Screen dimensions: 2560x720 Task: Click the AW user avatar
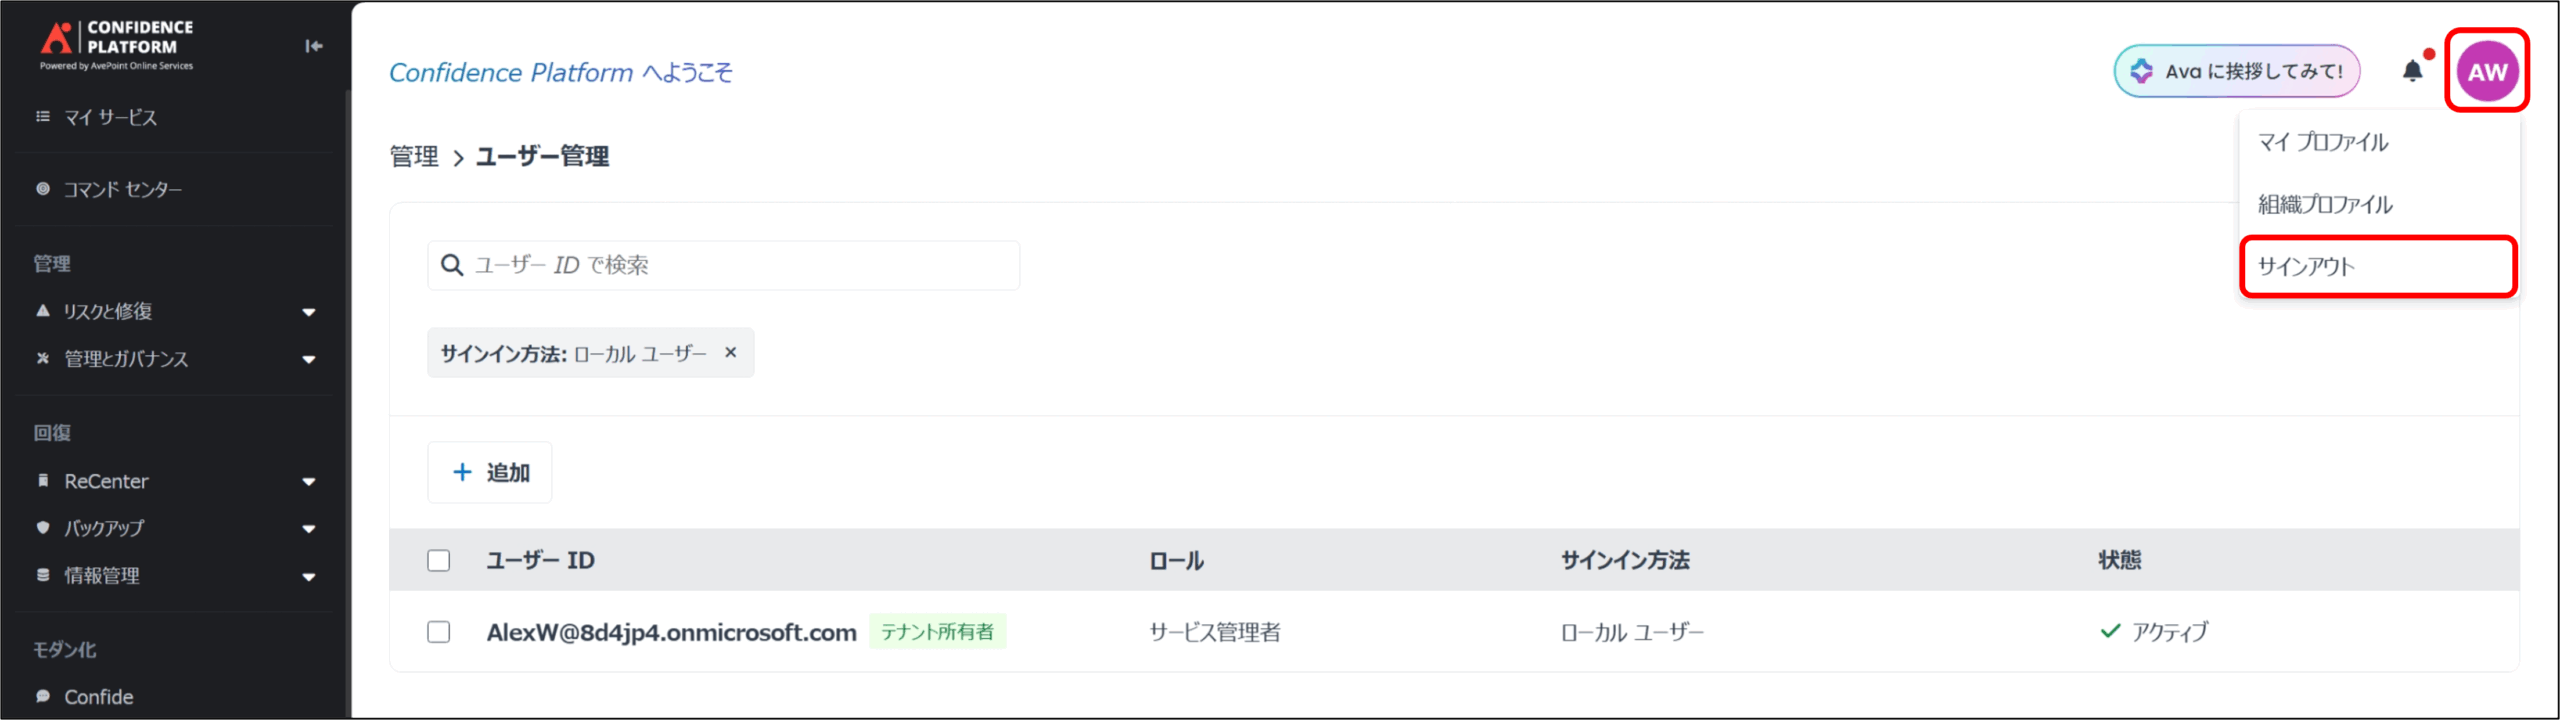(x=2486, y=71)
